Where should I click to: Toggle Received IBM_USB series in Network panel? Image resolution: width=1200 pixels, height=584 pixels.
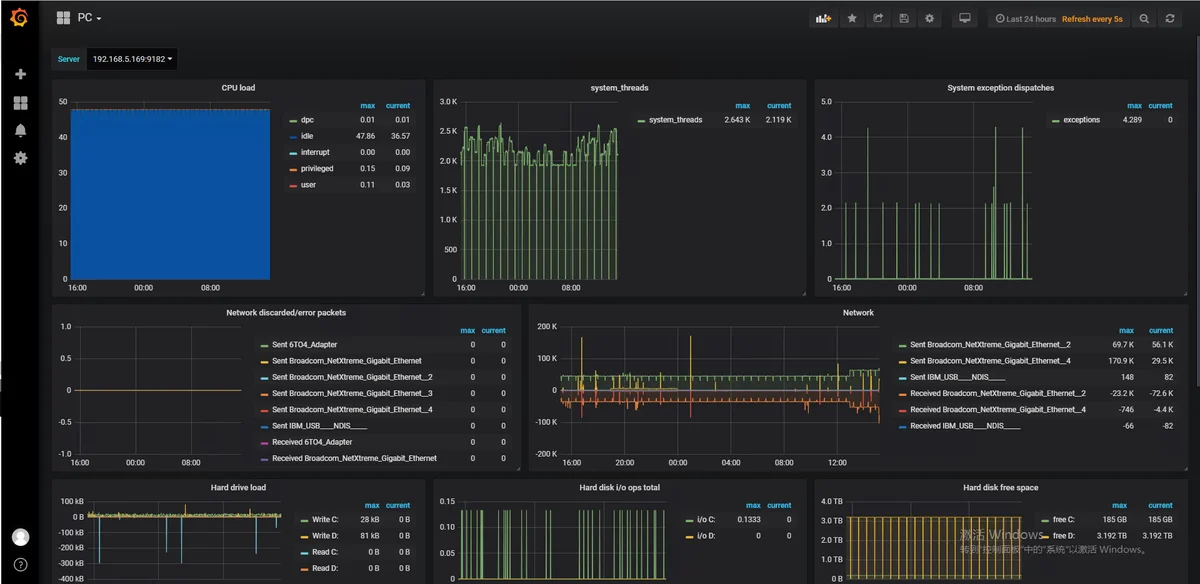(965, 426)
